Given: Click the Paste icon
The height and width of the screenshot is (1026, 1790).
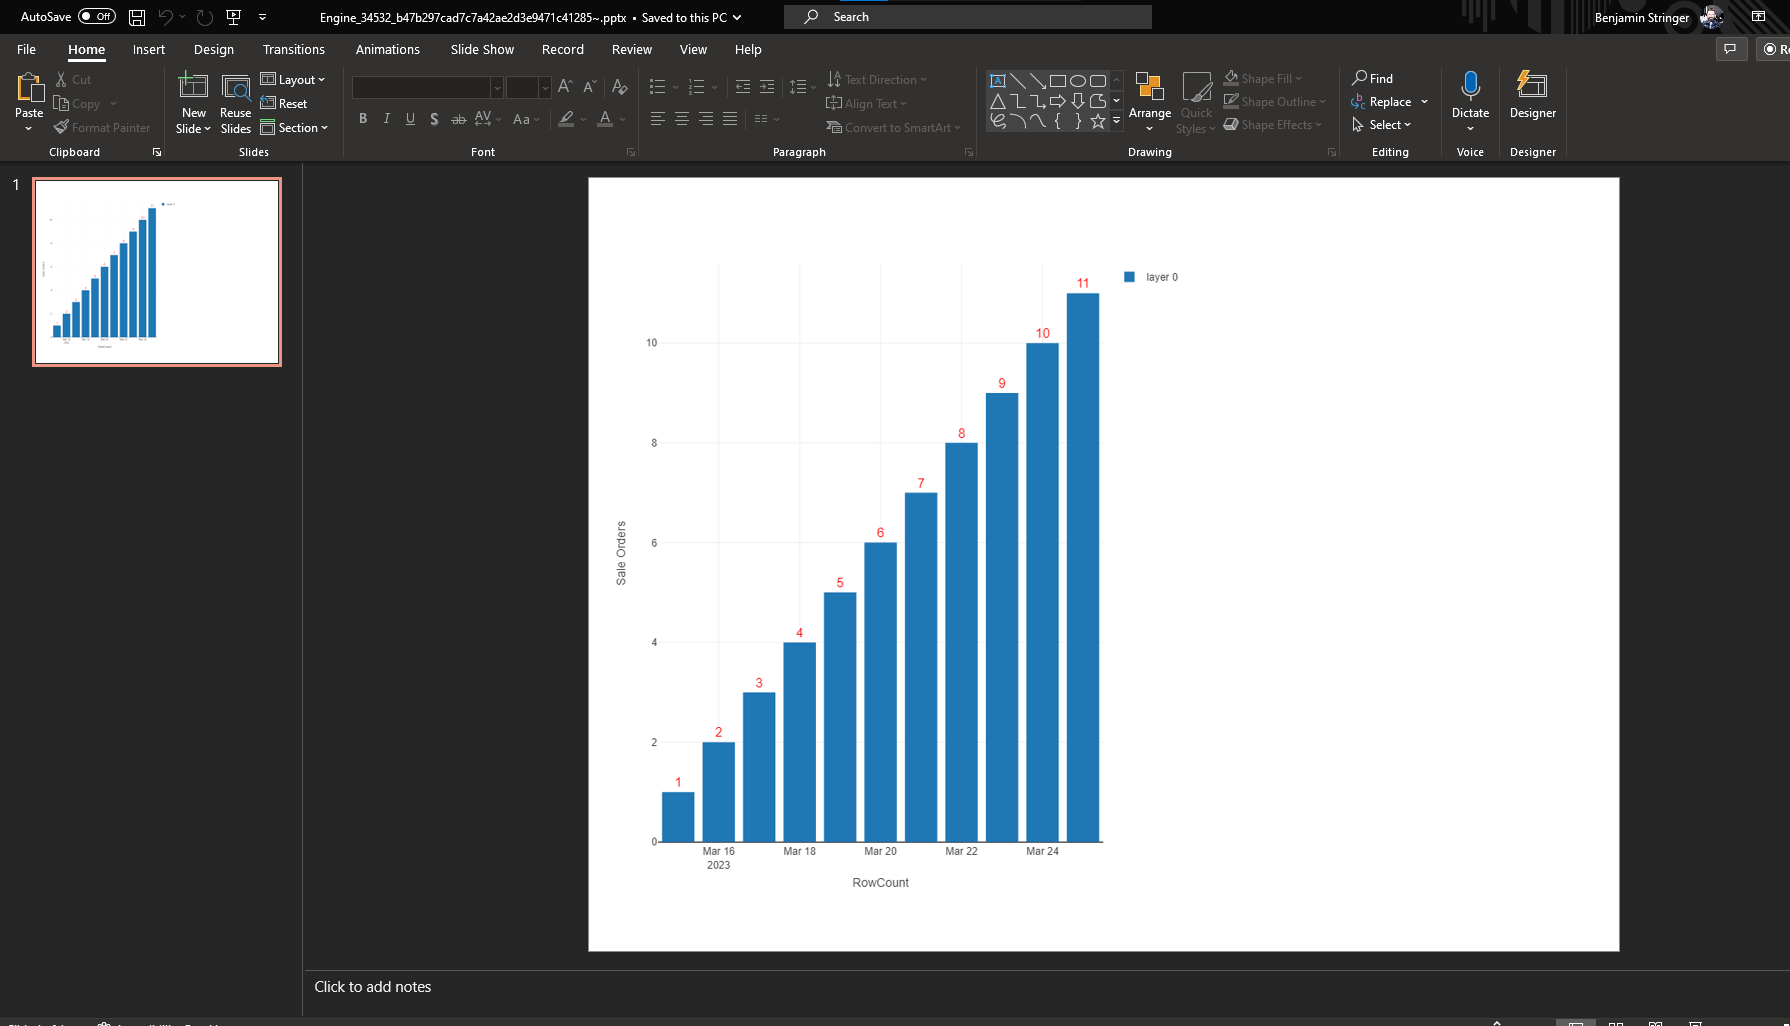Looking at the screenshot, I should point(29,90).
